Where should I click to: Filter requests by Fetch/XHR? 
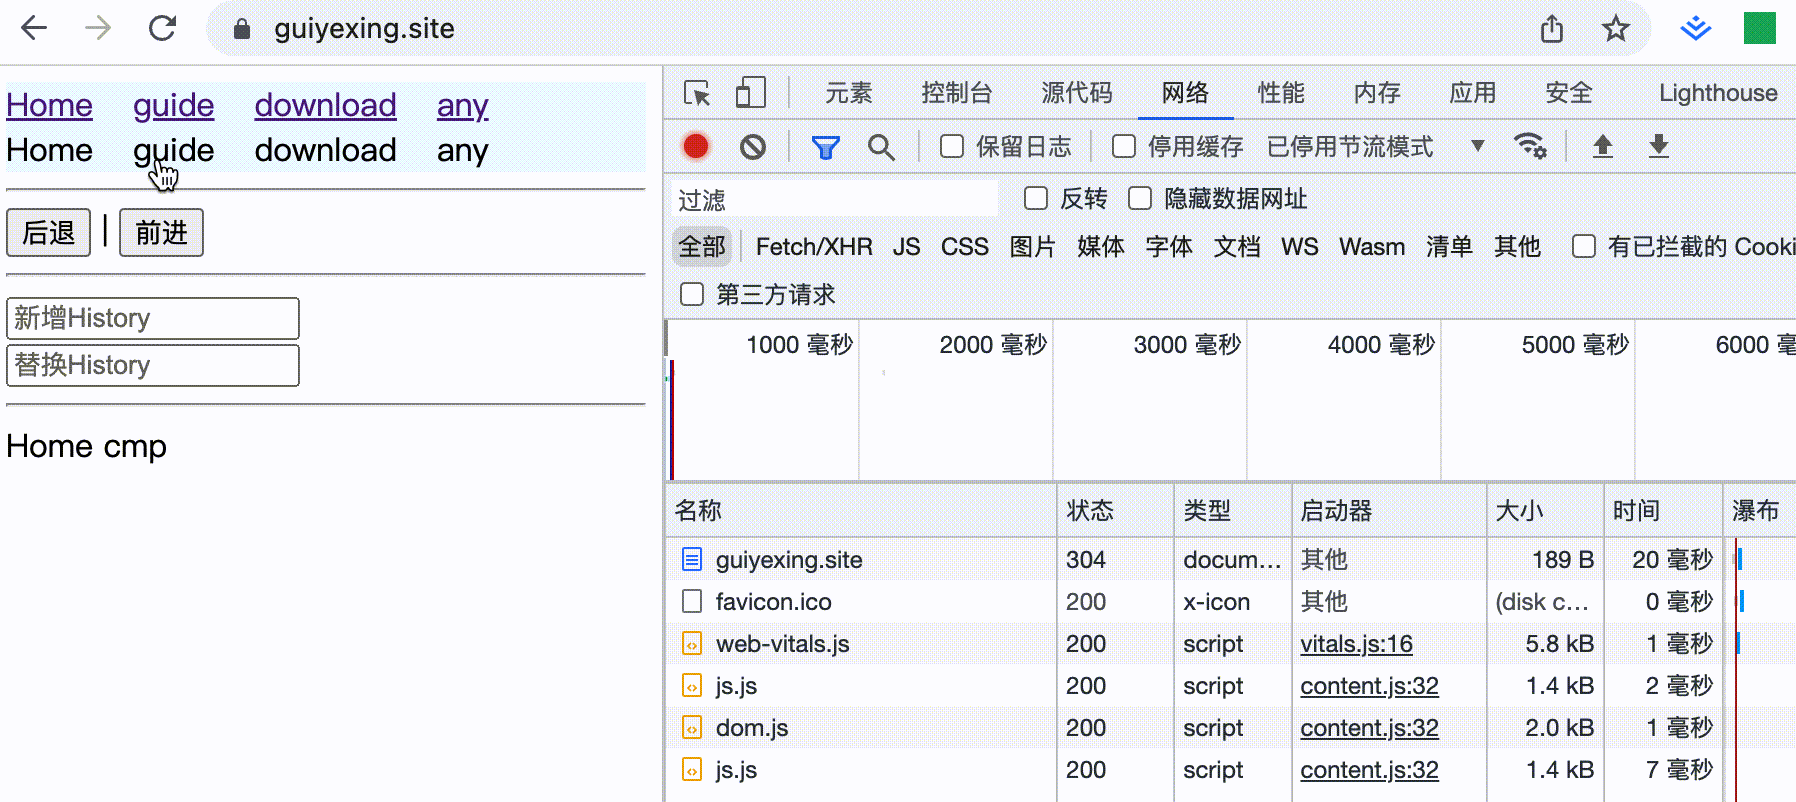pos(813,247)
